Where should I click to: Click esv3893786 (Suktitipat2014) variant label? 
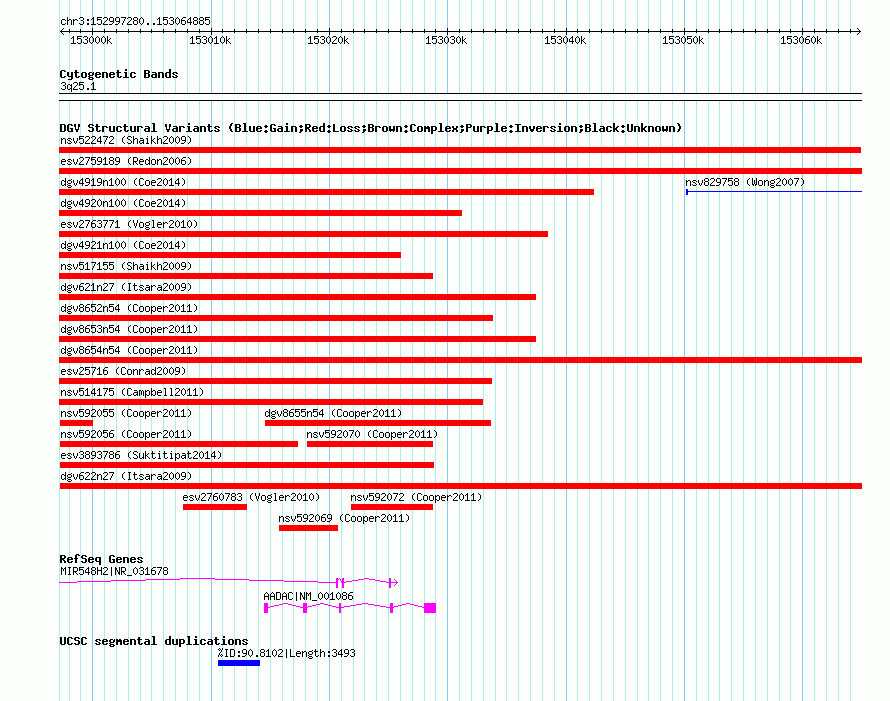tap(141, 455)
